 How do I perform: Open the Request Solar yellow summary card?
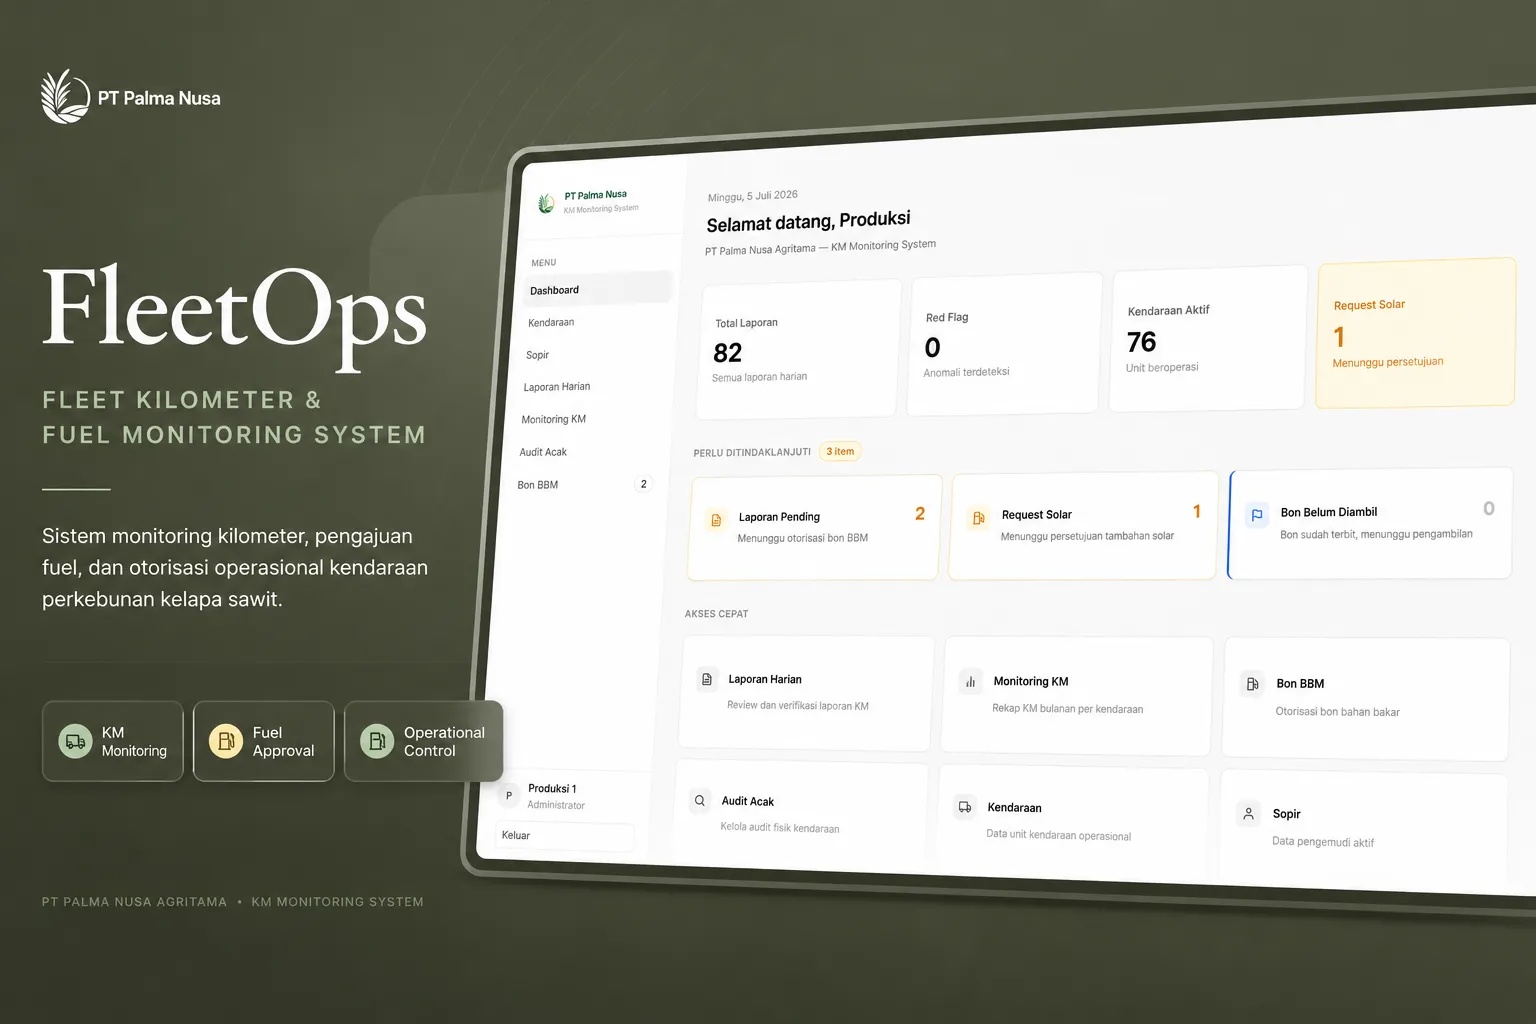tap(1415, 332)
